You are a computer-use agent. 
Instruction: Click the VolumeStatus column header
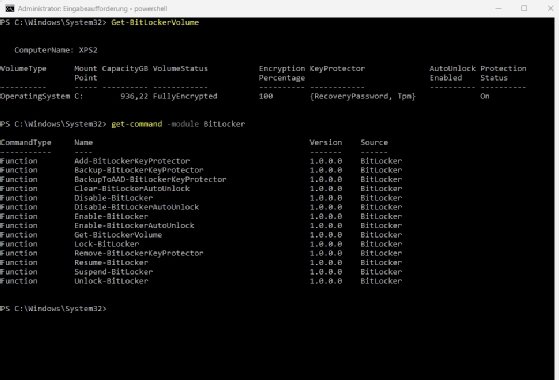click(x=180, y=68)
